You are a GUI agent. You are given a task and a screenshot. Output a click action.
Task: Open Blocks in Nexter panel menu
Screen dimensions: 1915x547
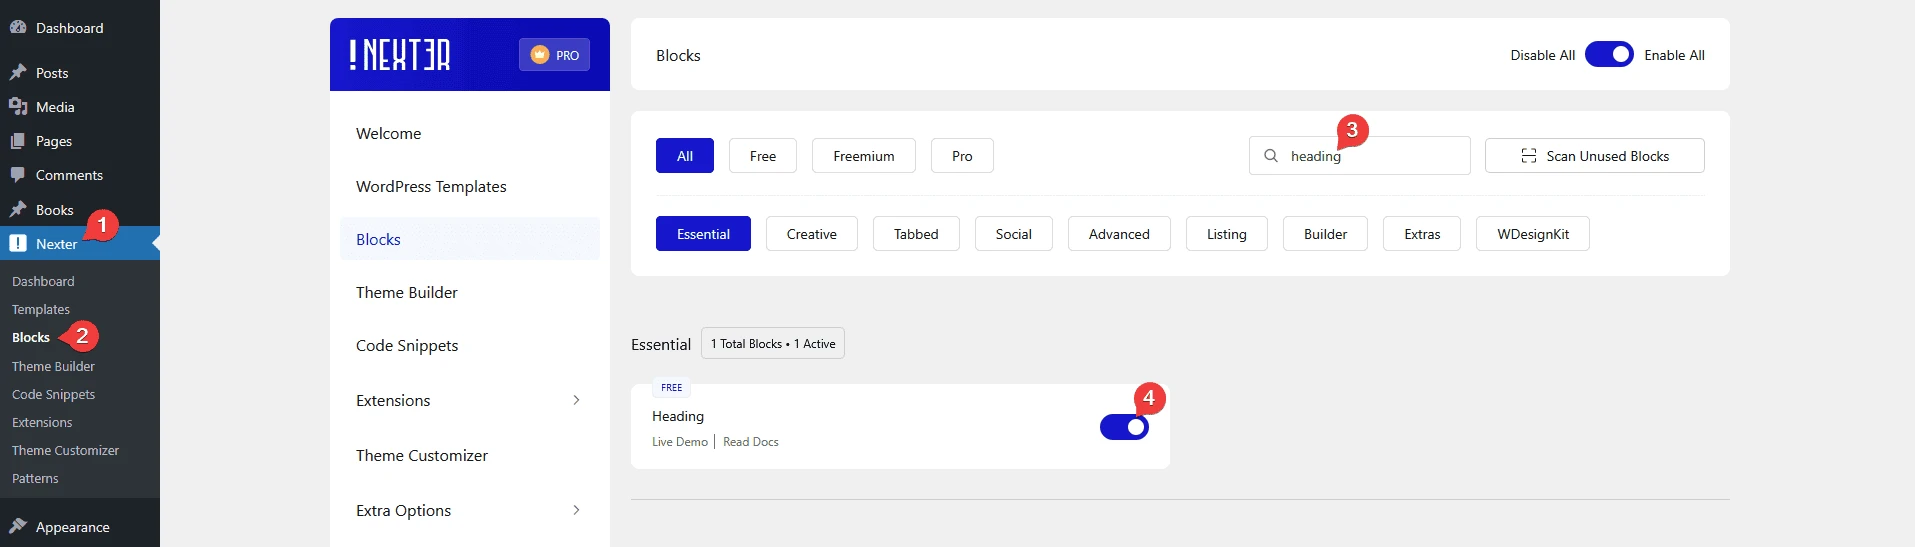coord(470,239)
